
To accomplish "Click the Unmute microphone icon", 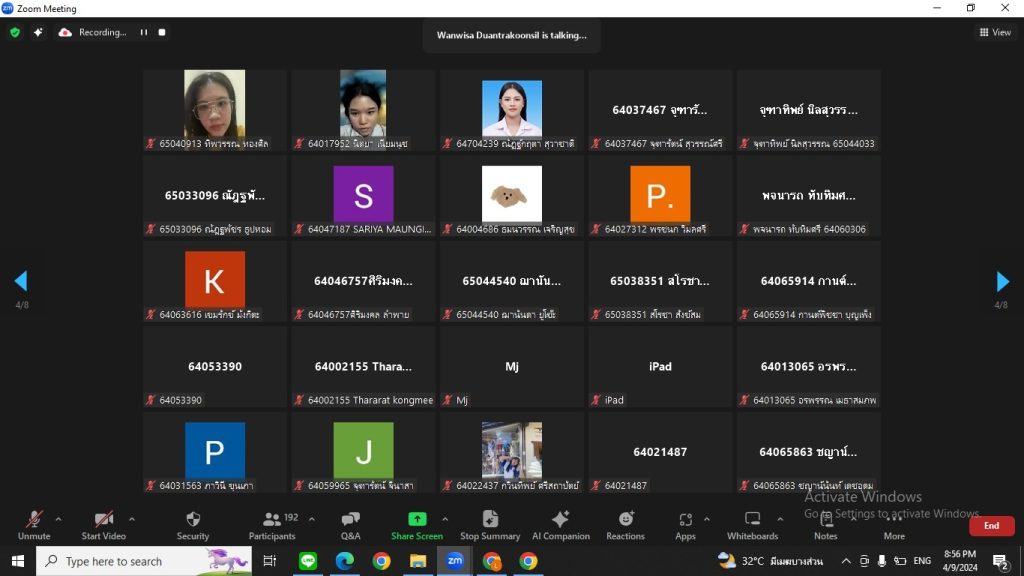I will pos(34,520).
